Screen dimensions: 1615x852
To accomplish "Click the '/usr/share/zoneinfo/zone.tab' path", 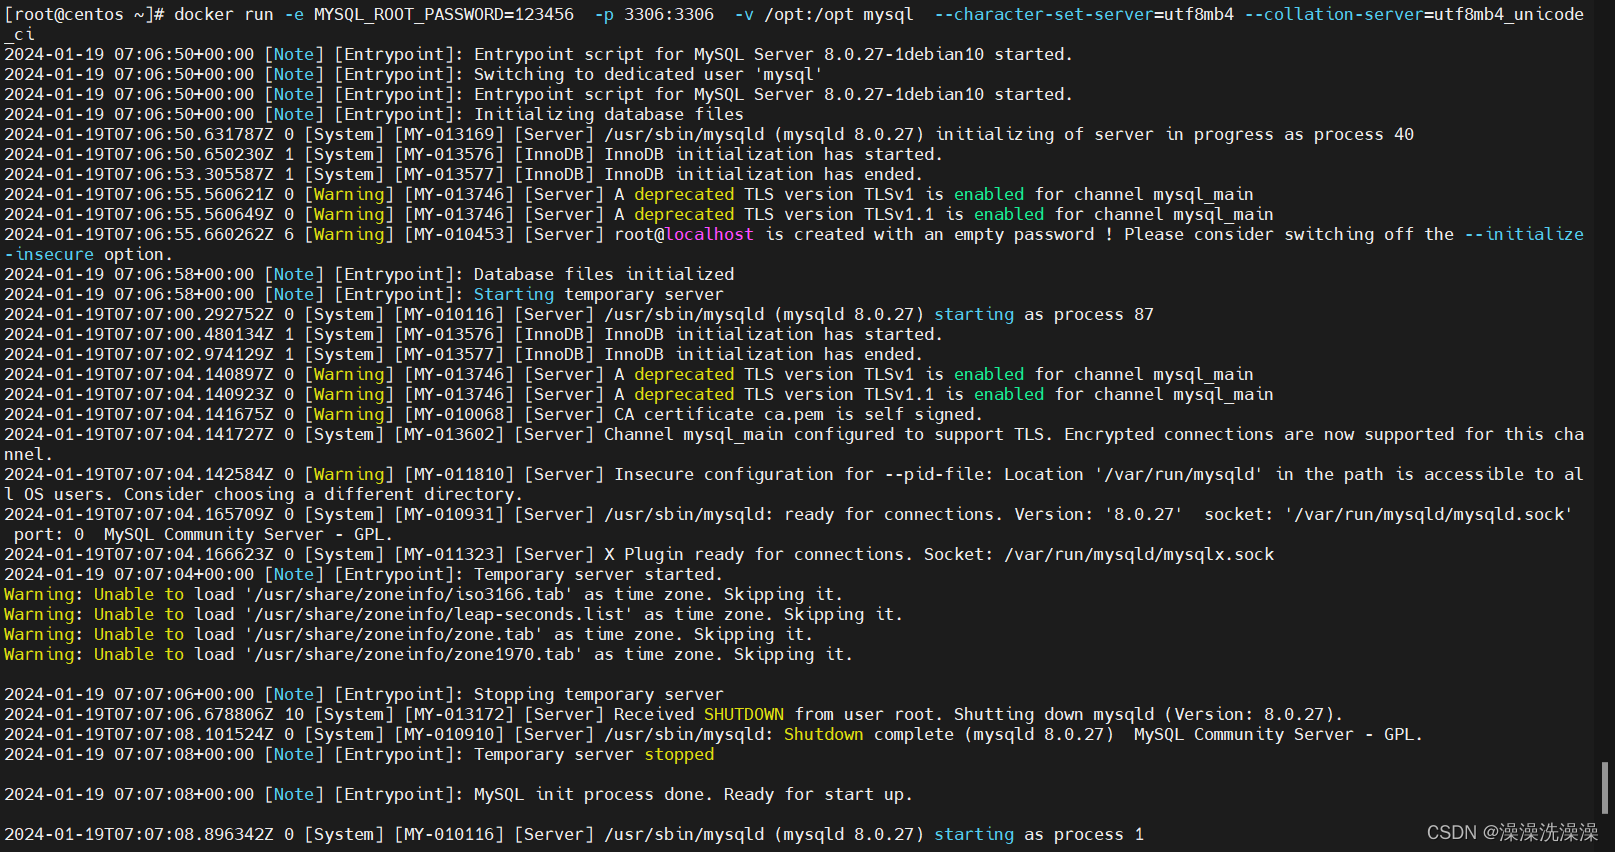I will click(394, 634).
